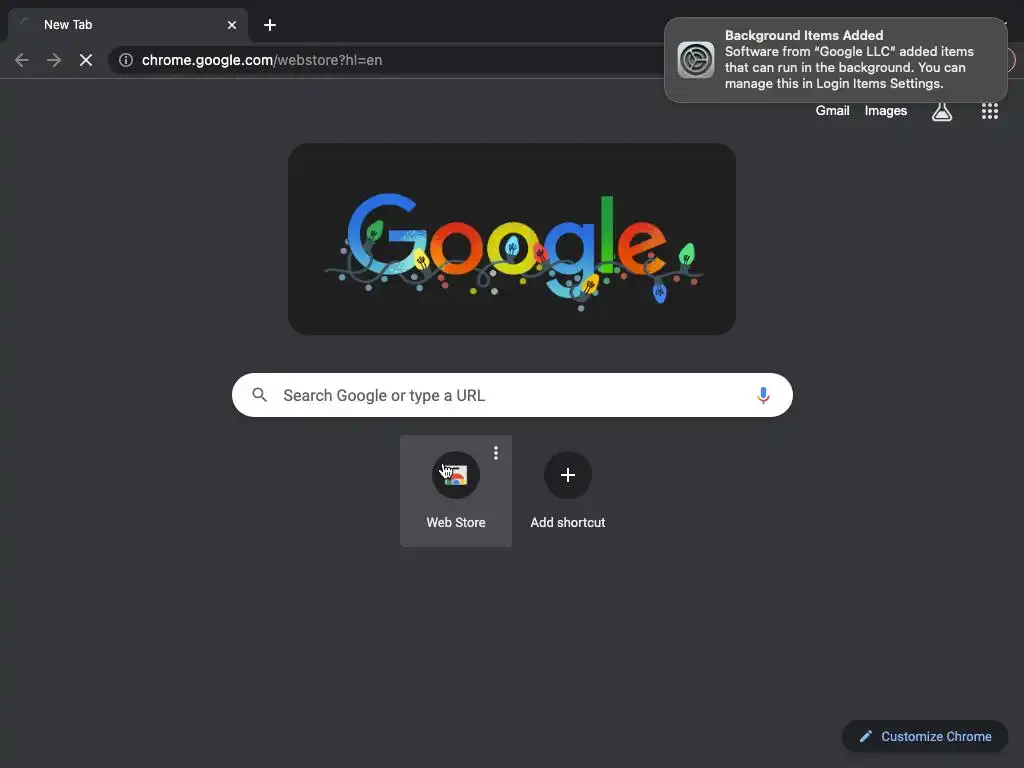Open Gmail link

pos(832,111)
